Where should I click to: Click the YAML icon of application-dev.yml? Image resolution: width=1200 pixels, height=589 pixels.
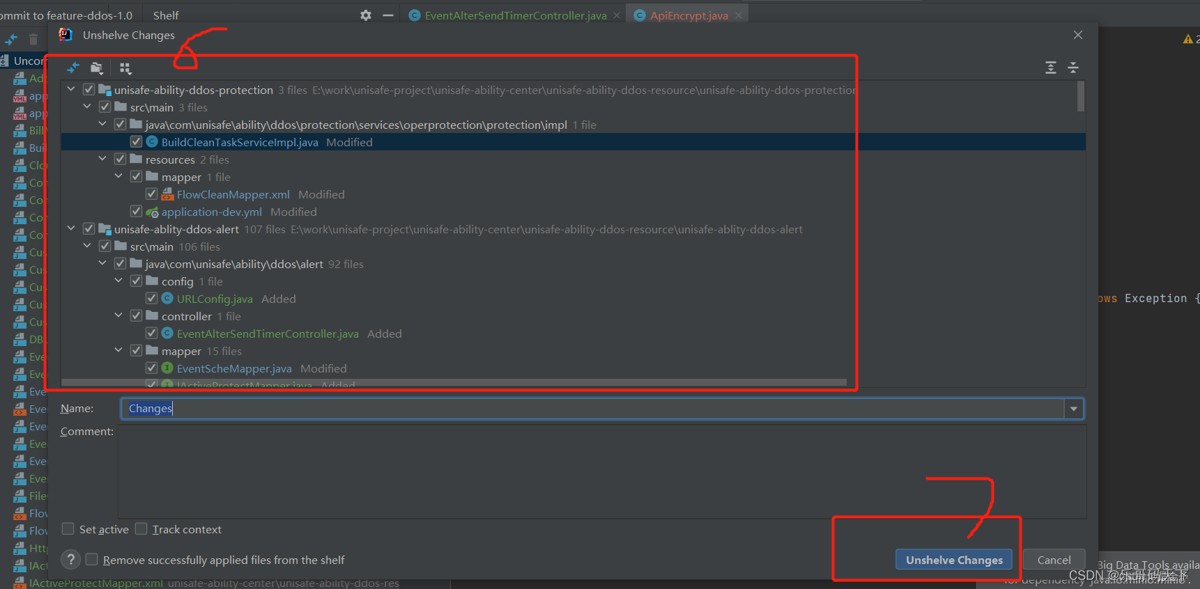coord(152,212)
